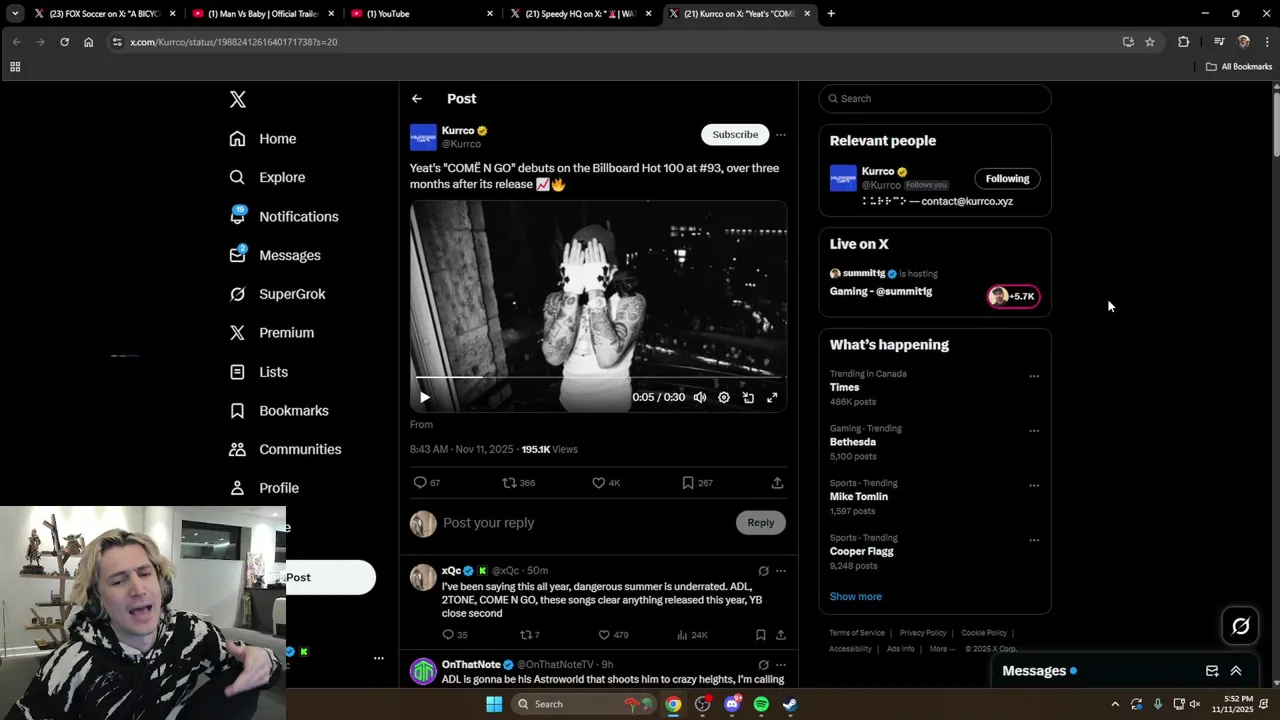
Task: Click the Reply button
Action: pyautogui.click(x=761, y=523)
